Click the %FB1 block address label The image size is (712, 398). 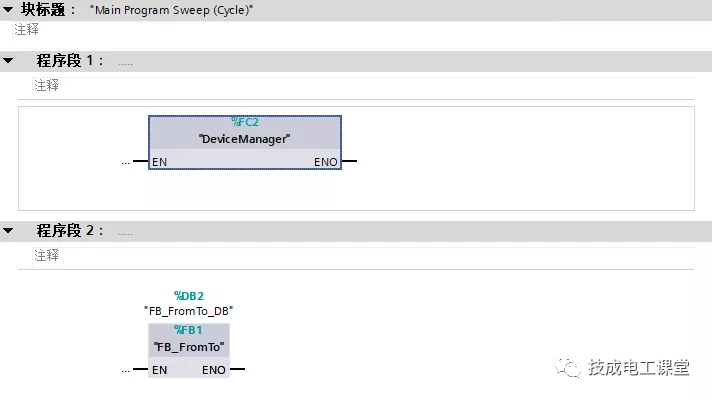pos(188,330)
